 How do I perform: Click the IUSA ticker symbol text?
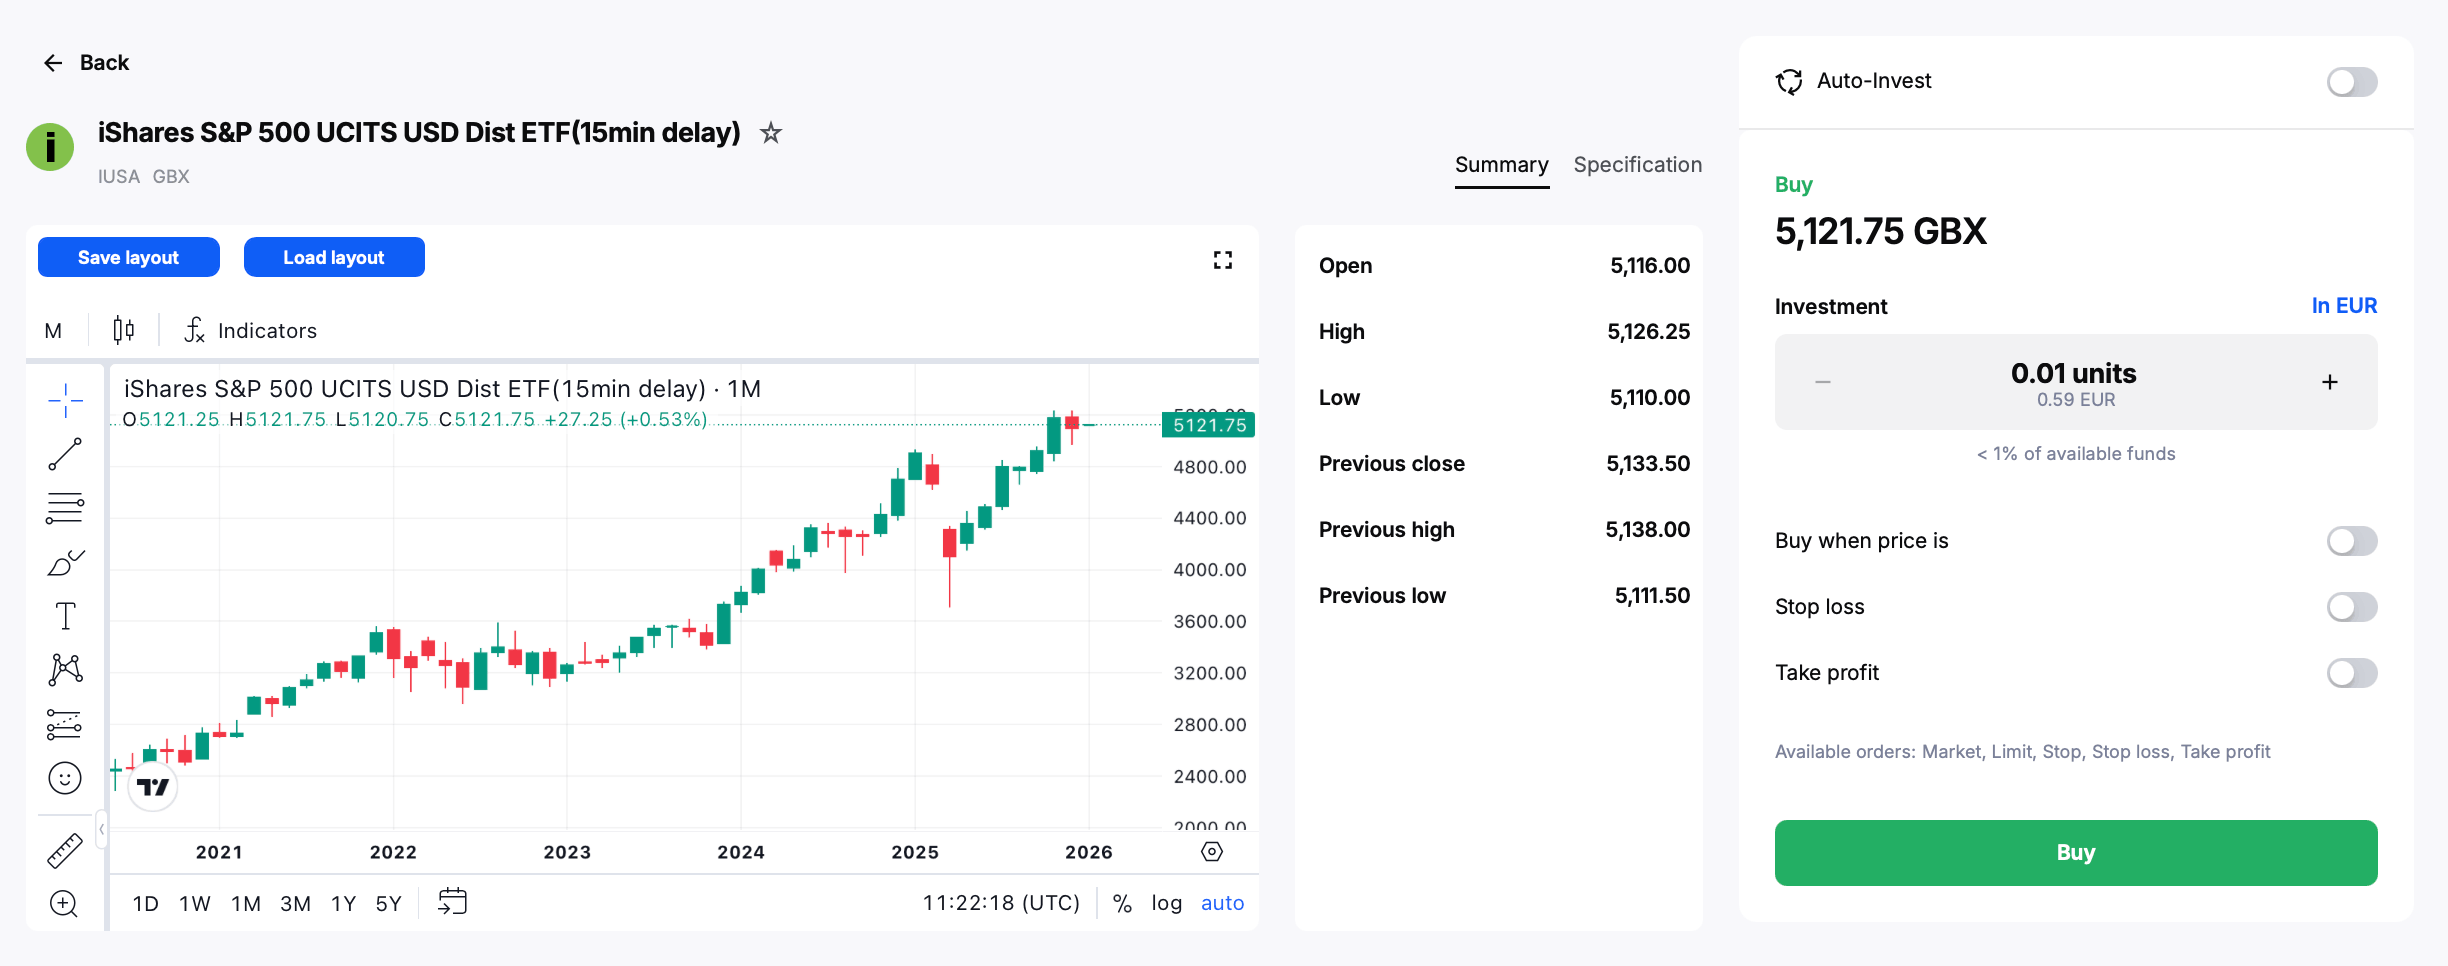[118, 177]
